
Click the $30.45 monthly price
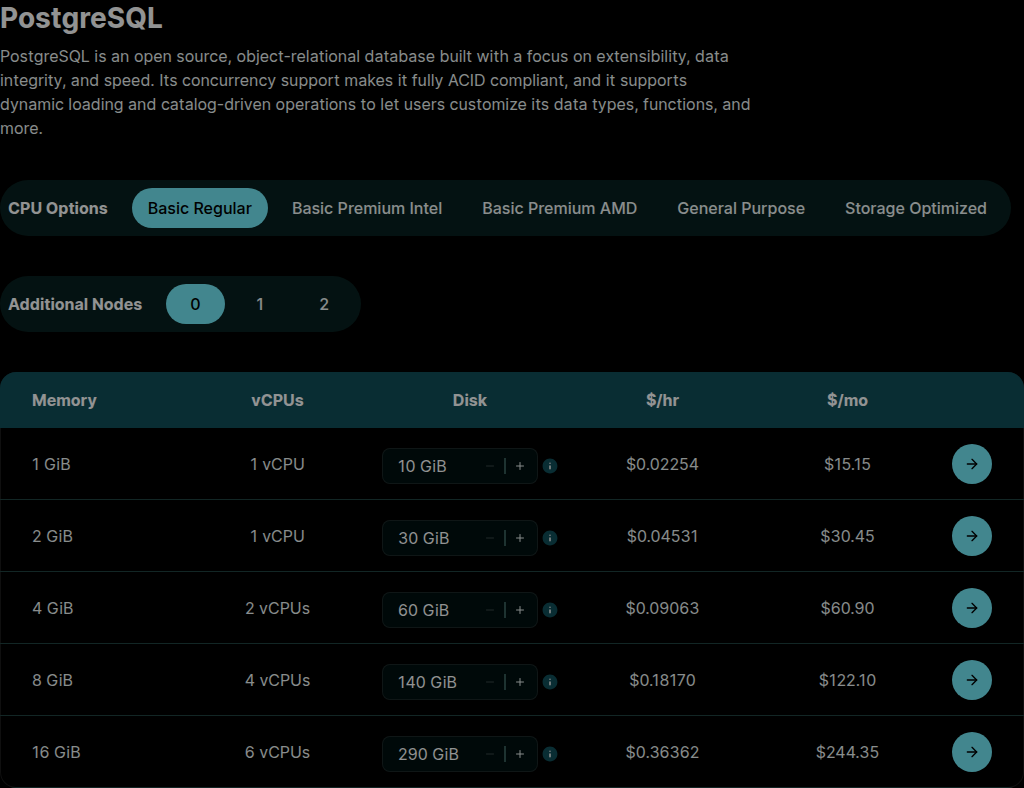[847, 536]
